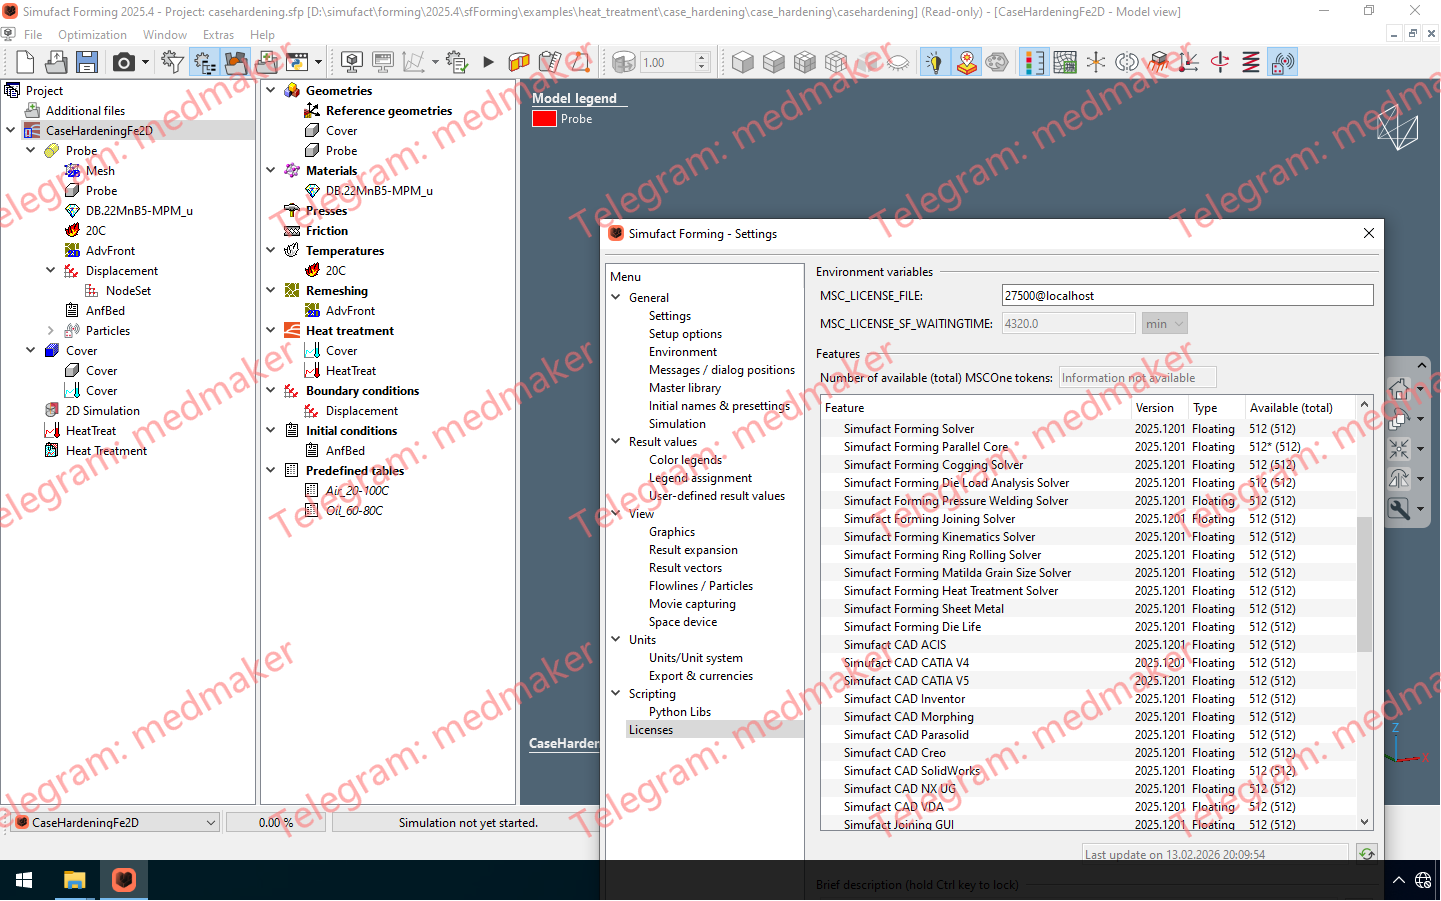
Task: Click the camera screenshot icon
Action: pyautogui.click(x=124, y=62)
